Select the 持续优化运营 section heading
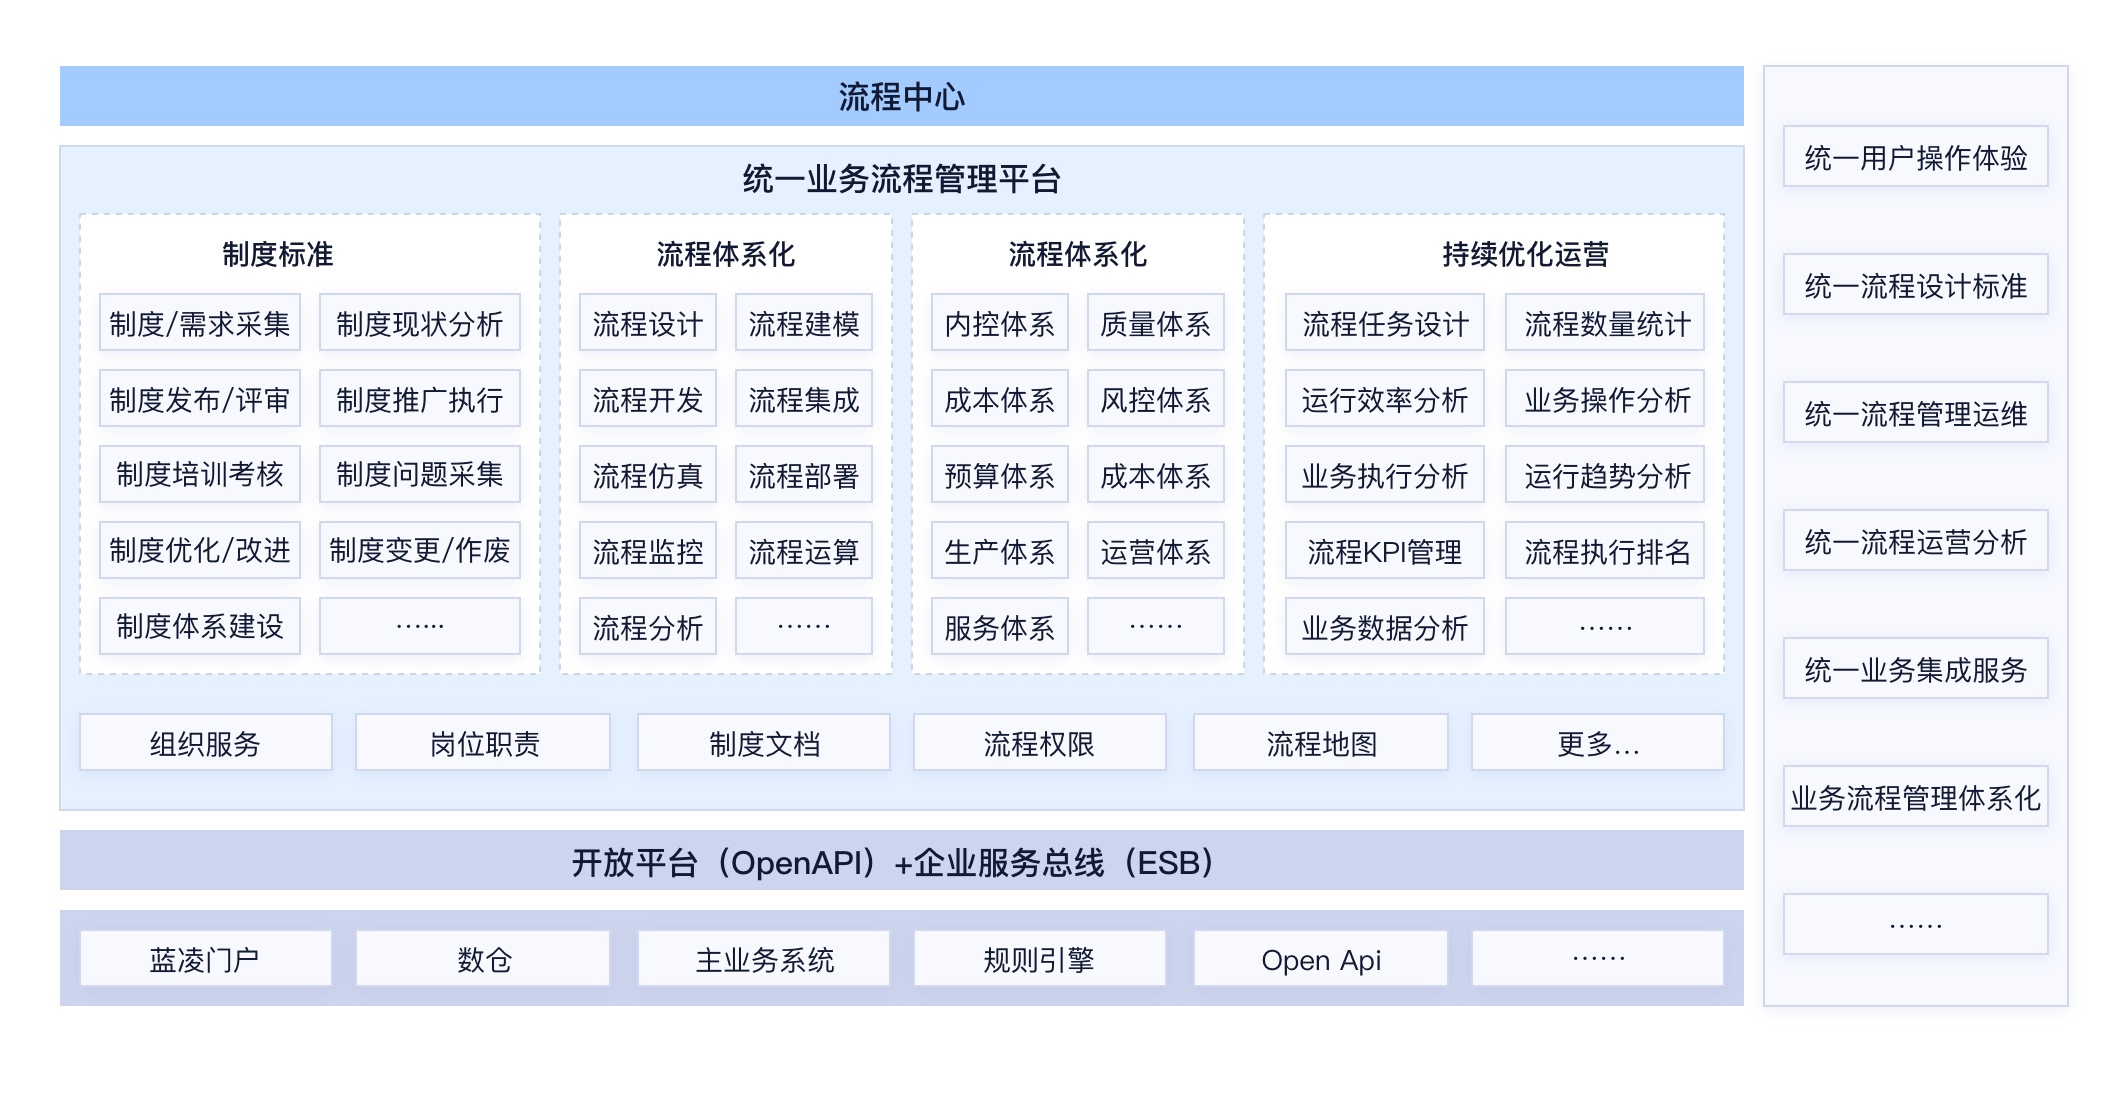The image size is (2128, 1096). (1525, 254)
